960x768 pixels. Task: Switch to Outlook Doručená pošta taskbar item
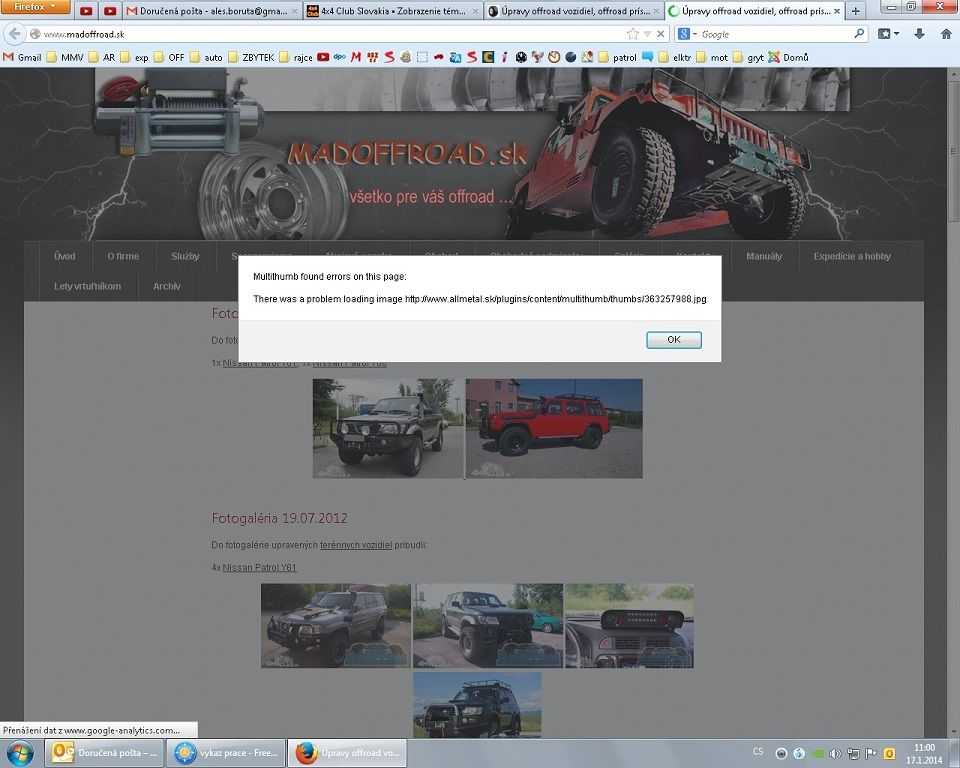[104, 753]
